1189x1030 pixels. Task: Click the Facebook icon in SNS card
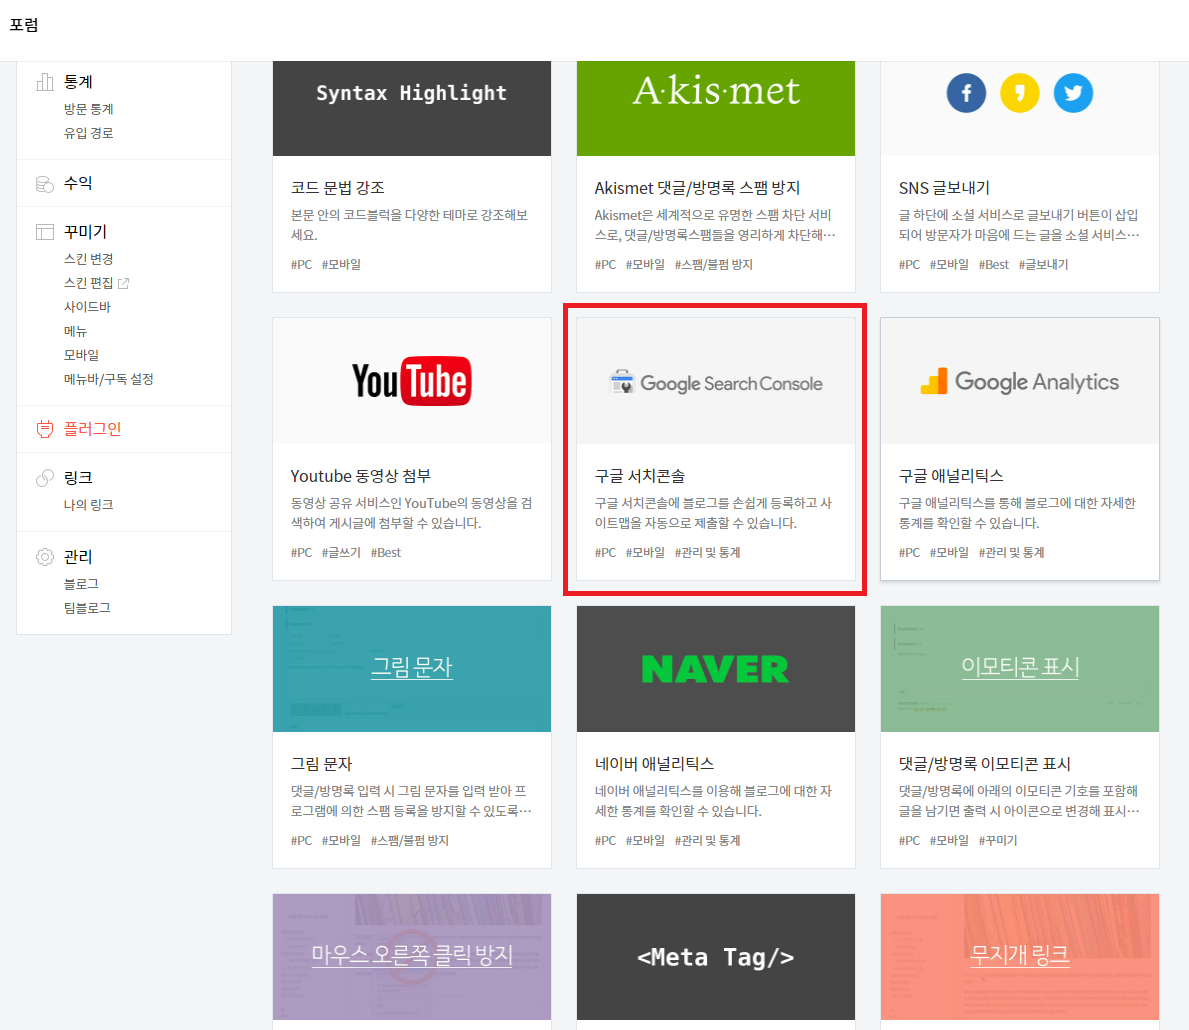pos(966,93)
